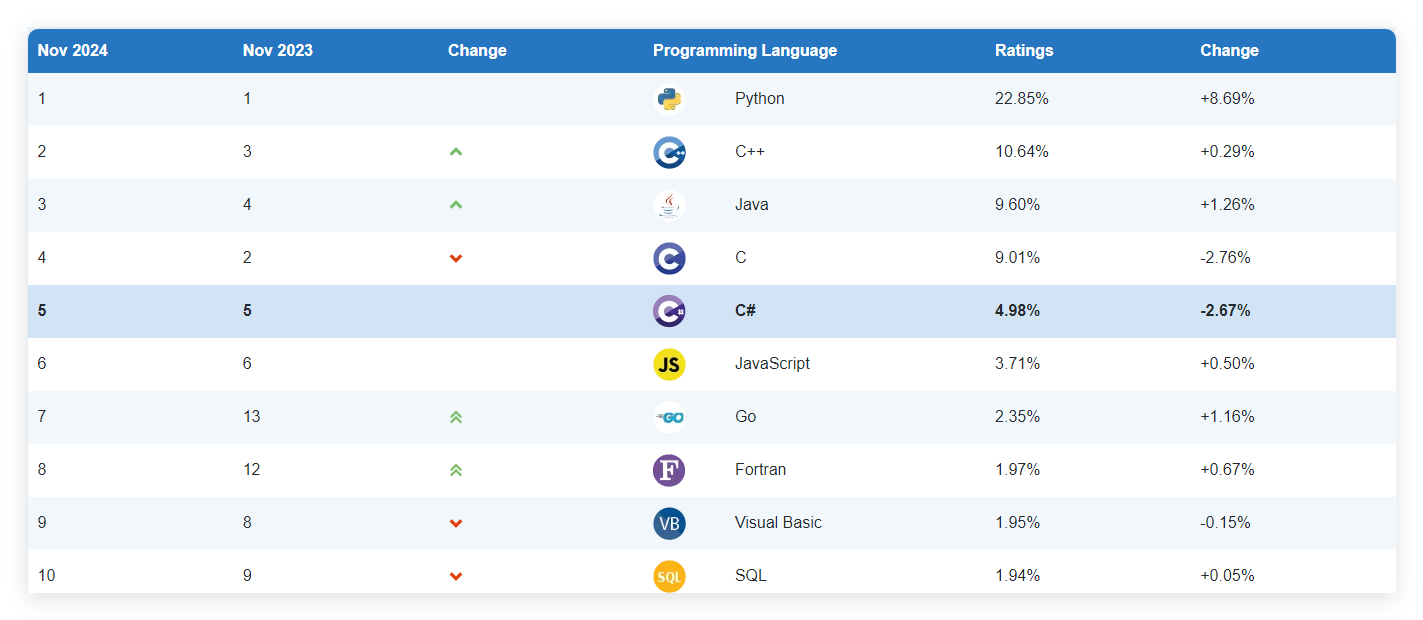The height and width of the screenshot is (620, 1423).
Task: Click the Nov 2024 column header
Action: click(73, 51)
